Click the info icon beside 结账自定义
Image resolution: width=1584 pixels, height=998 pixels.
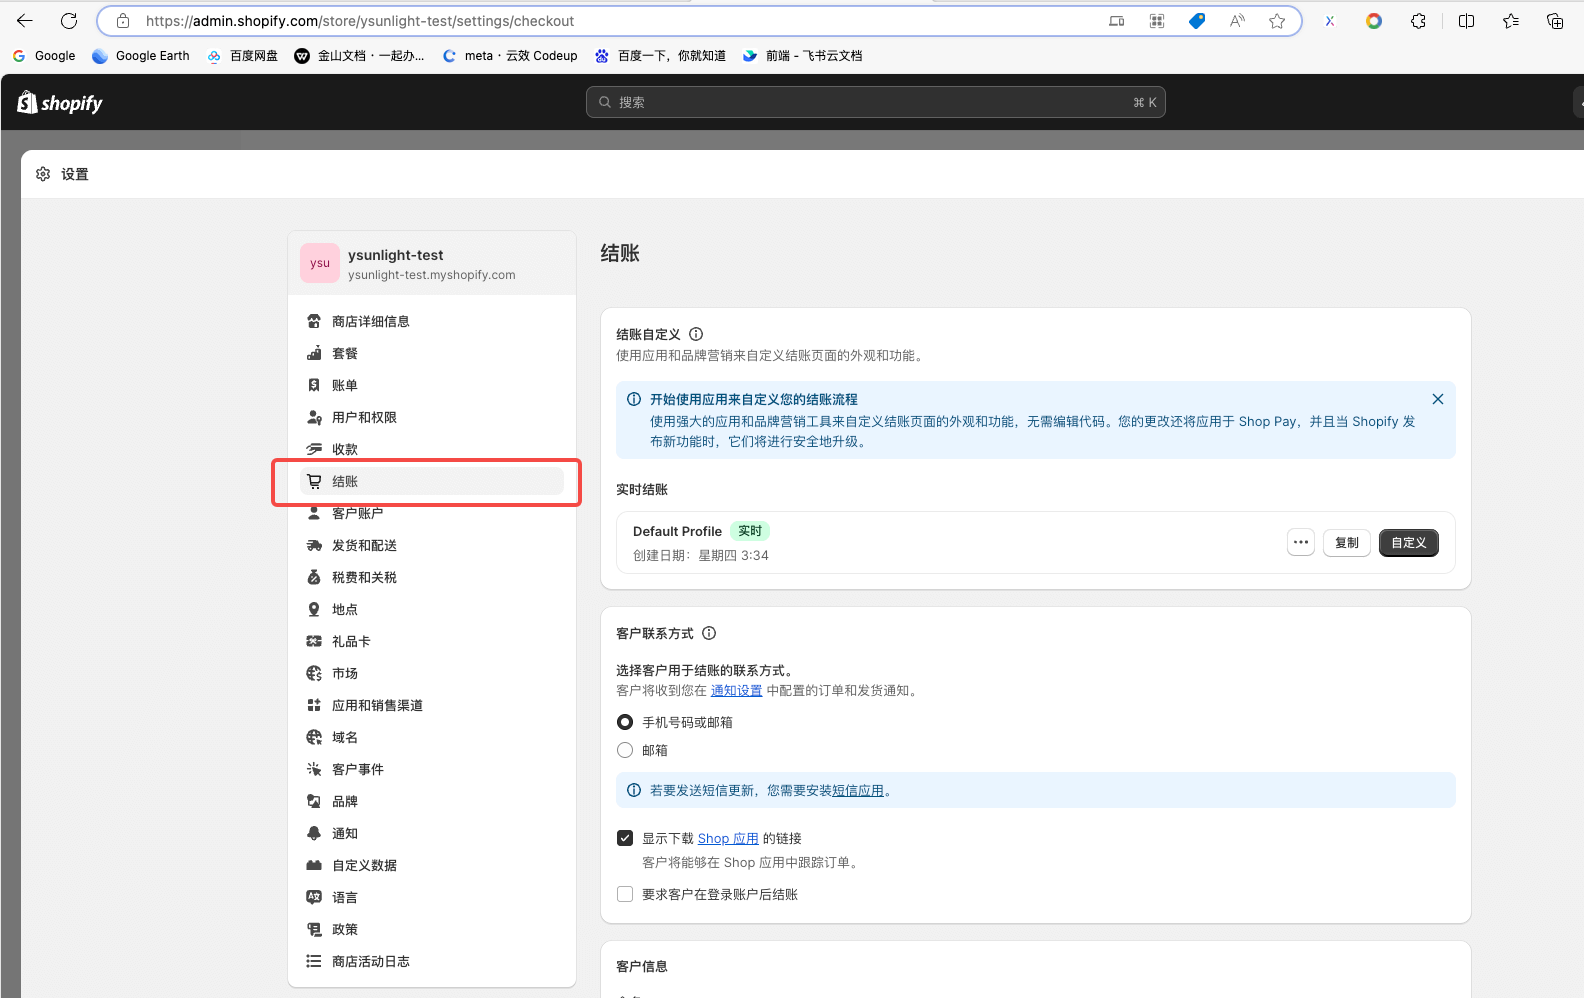pyautogui.click(x=696, y=334)
